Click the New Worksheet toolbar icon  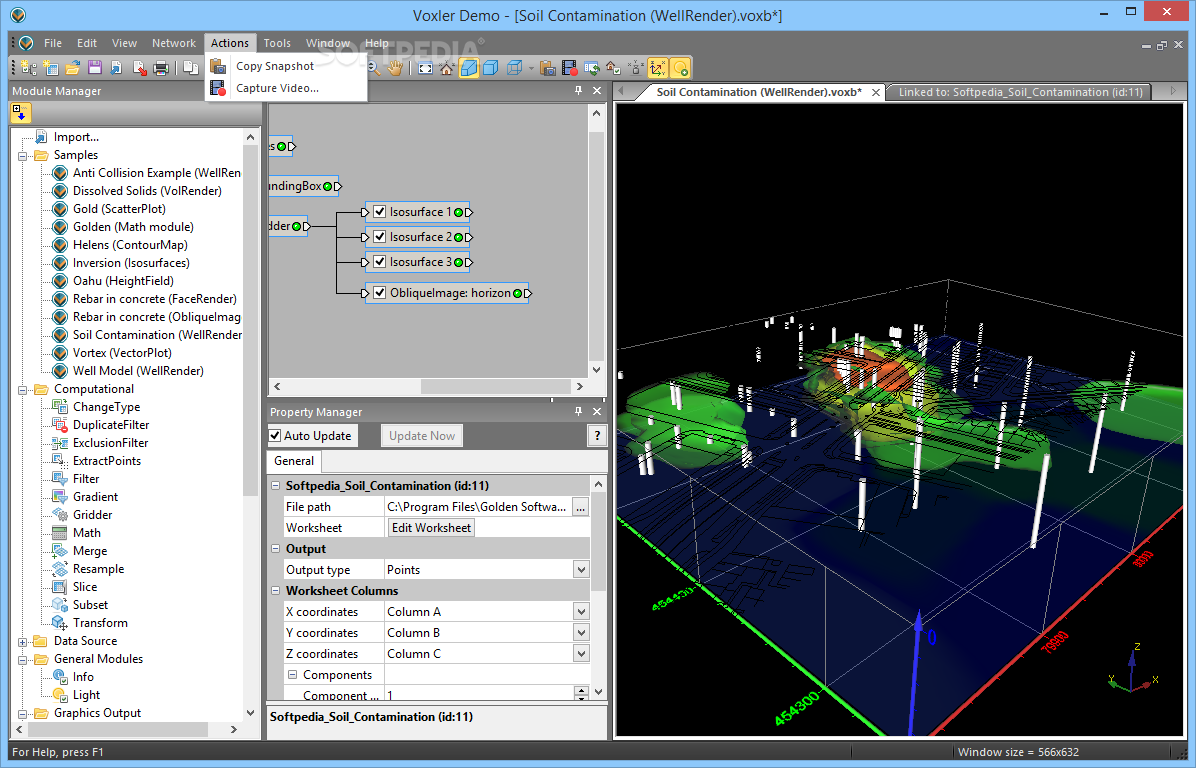51,68
